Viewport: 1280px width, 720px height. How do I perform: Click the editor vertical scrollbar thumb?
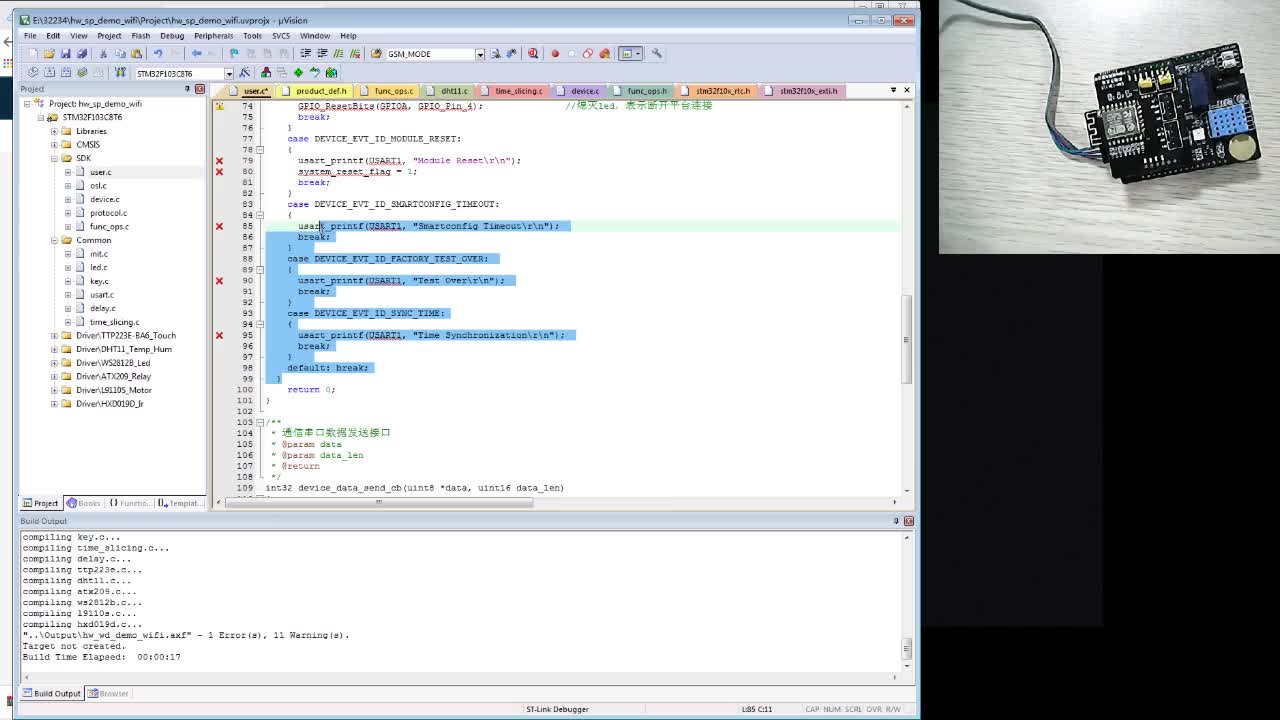pyautogui.click(x=907, y=339)
